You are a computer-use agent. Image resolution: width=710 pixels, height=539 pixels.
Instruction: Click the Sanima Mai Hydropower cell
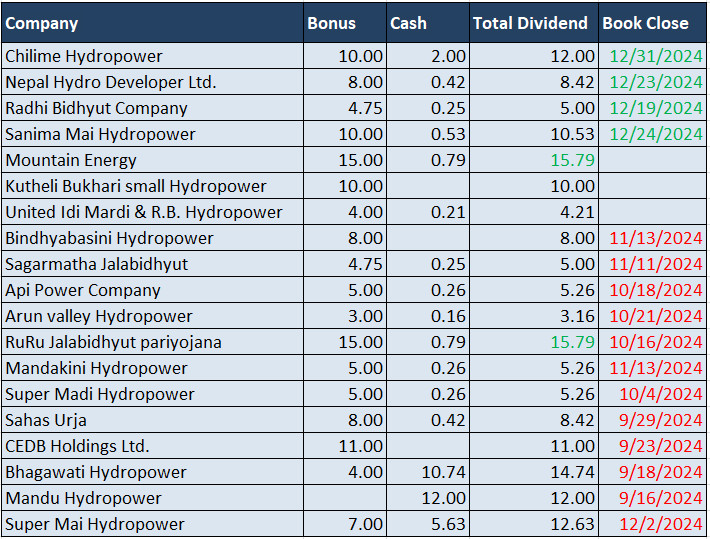(x=153, y=134)
